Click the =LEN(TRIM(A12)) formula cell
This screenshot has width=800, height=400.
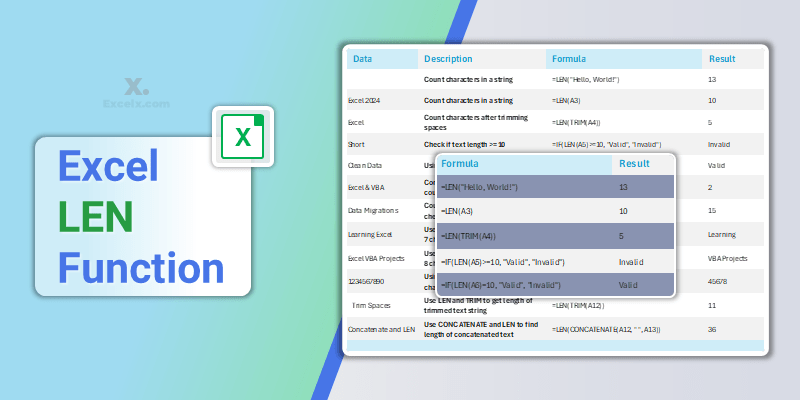[x=578, y=305]
